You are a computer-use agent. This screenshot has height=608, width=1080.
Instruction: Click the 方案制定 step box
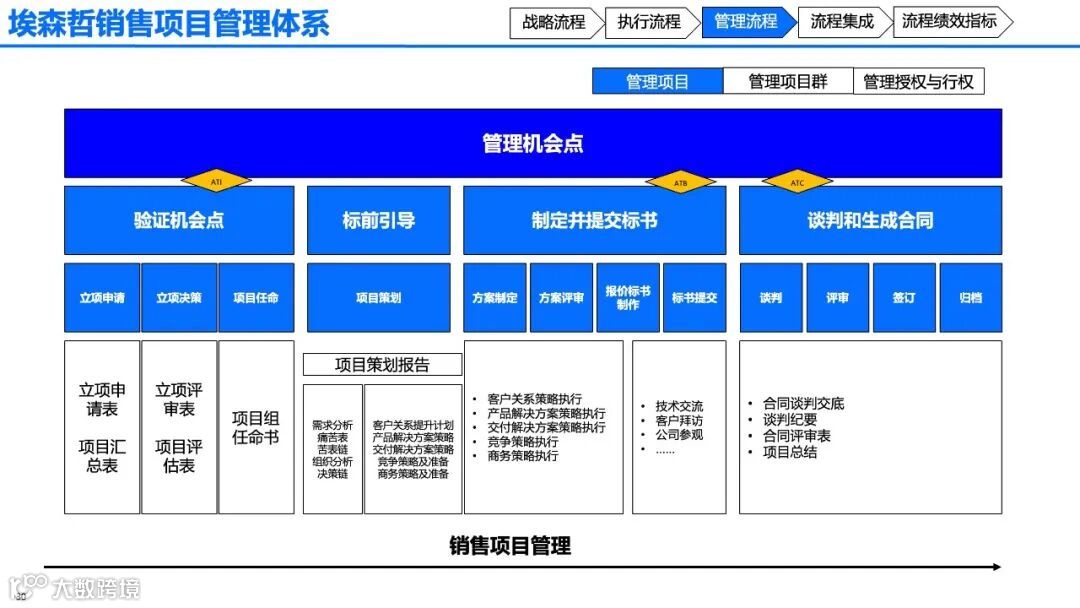495,297
